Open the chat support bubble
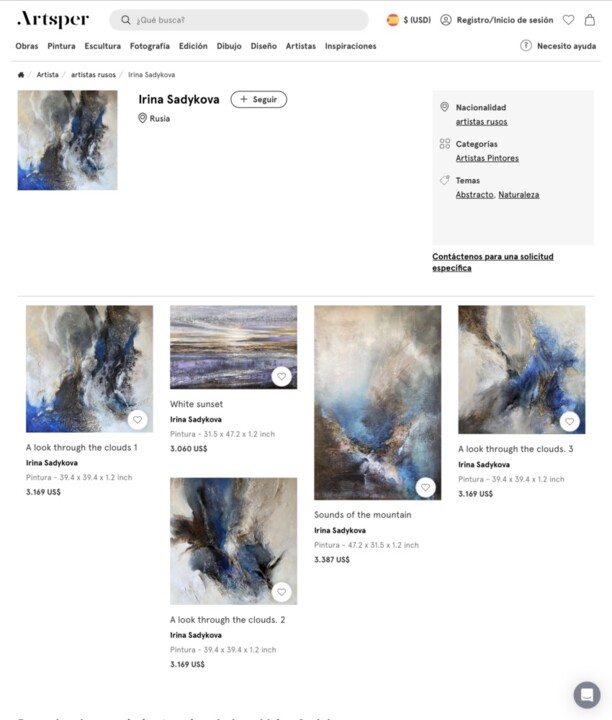 pyautogui.click(x=587, y=695)
